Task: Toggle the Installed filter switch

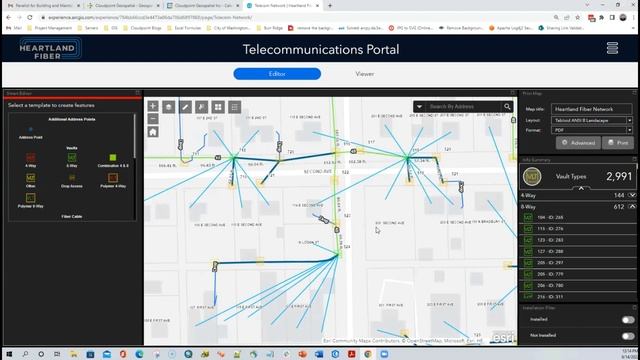Action: click(x=628, y=320)
